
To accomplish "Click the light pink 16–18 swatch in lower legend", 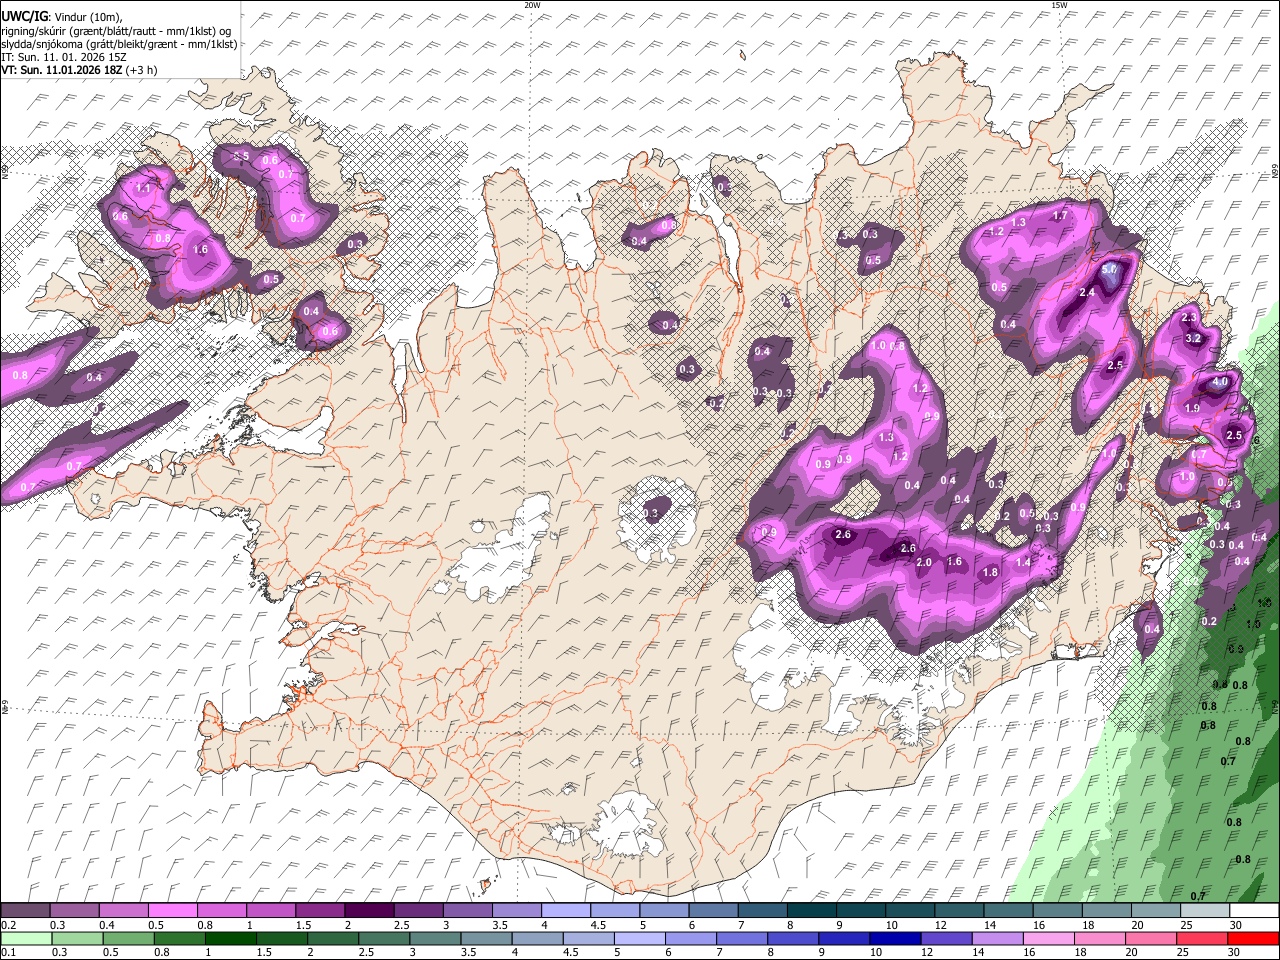I will 1050,938.
